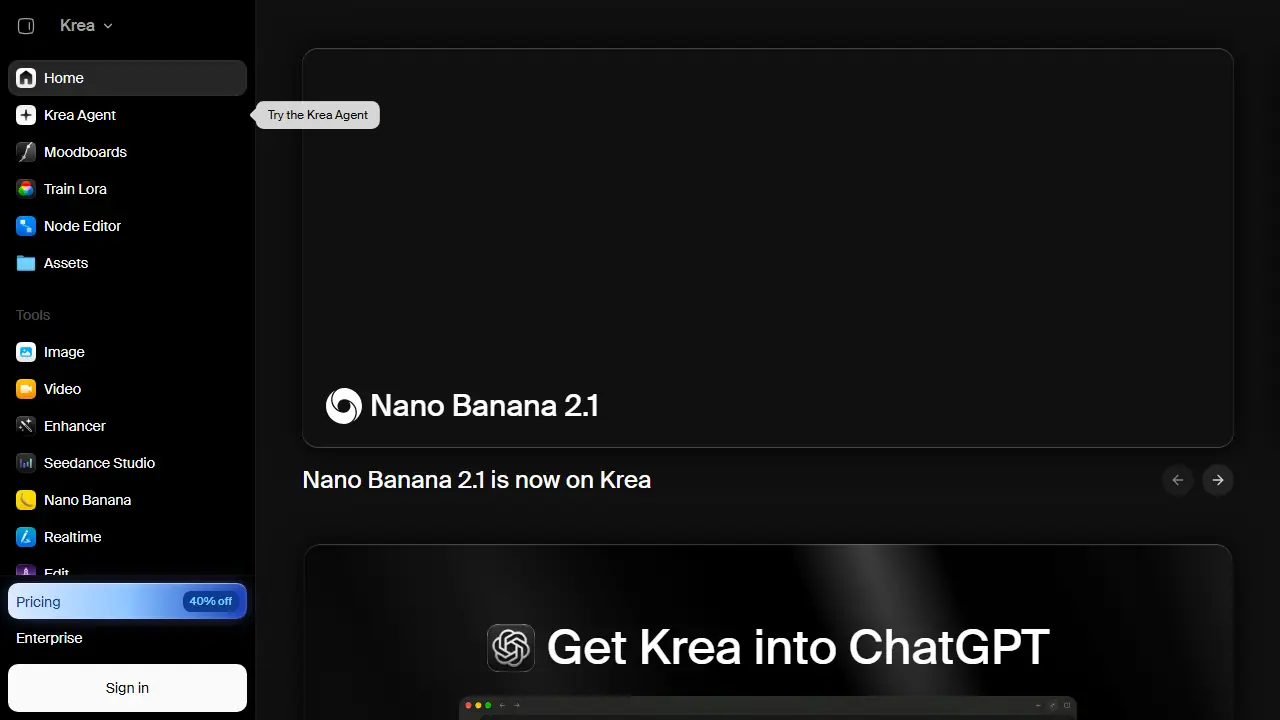This screenshot has width=1280, height=720.
Task: Open the Nano Banana 2.1 featured card
Action: point(768,248)
